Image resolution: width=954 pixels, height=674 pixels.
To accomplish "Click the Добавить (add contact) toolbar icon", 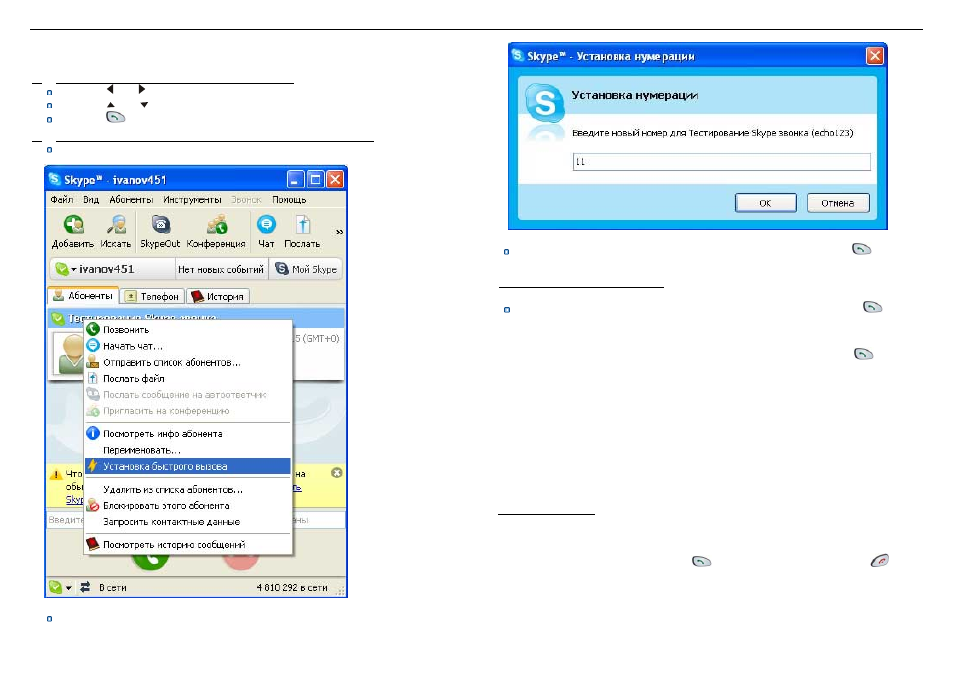I will pyautogui.click(x=73, y=231).
